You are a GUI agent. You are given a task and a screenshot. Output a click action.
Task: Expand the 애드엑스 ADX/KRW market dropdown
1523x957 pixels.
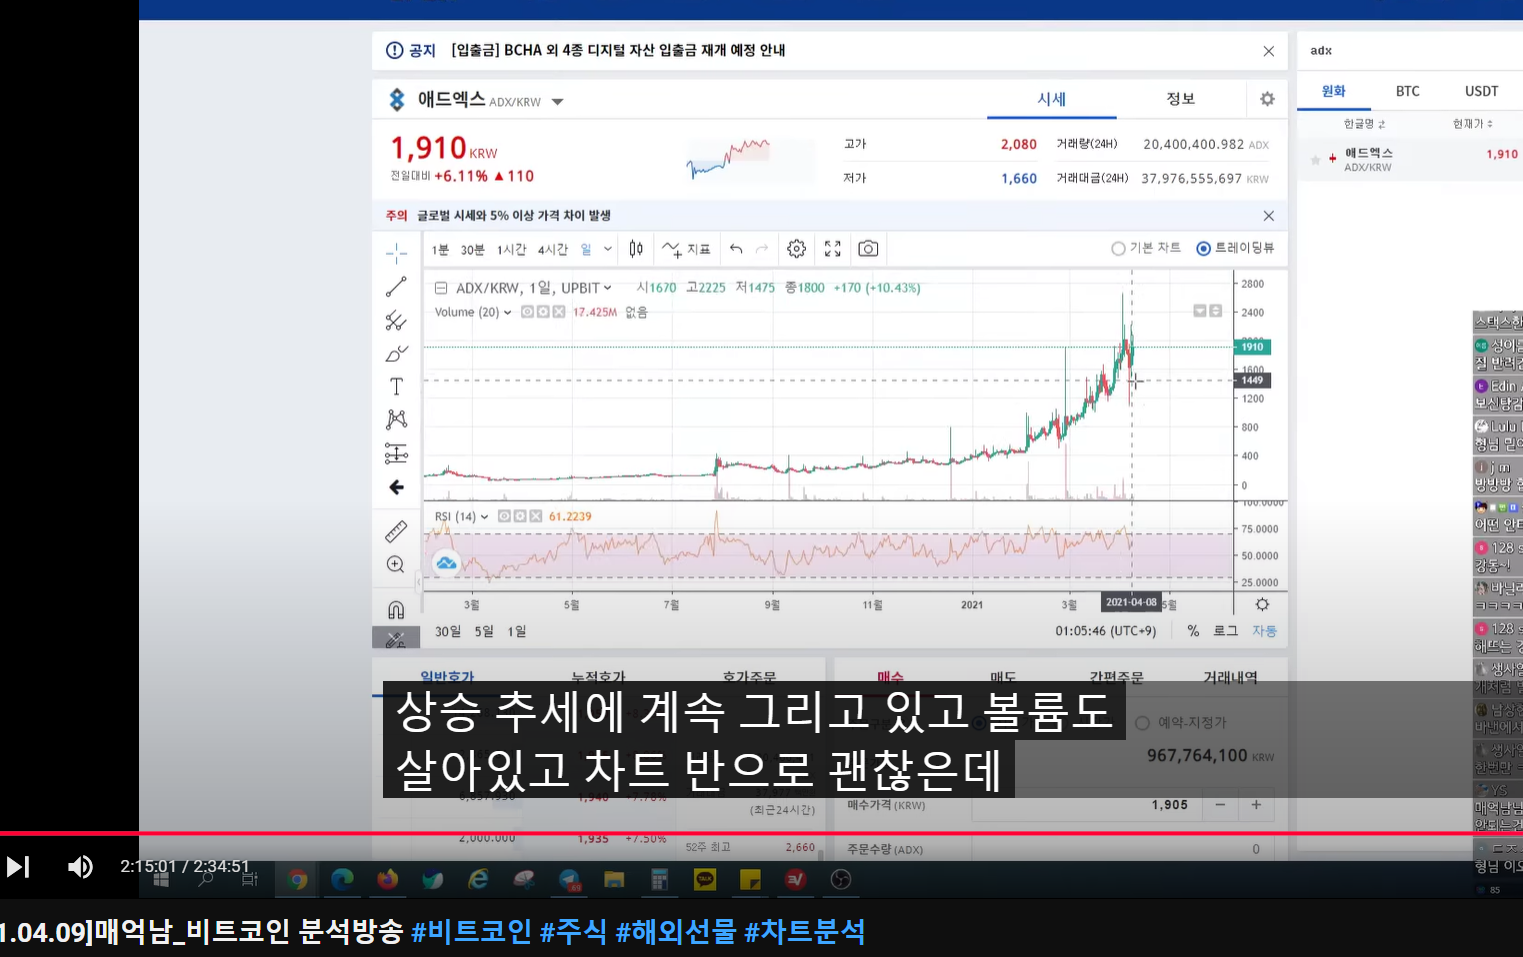(558, 102)
